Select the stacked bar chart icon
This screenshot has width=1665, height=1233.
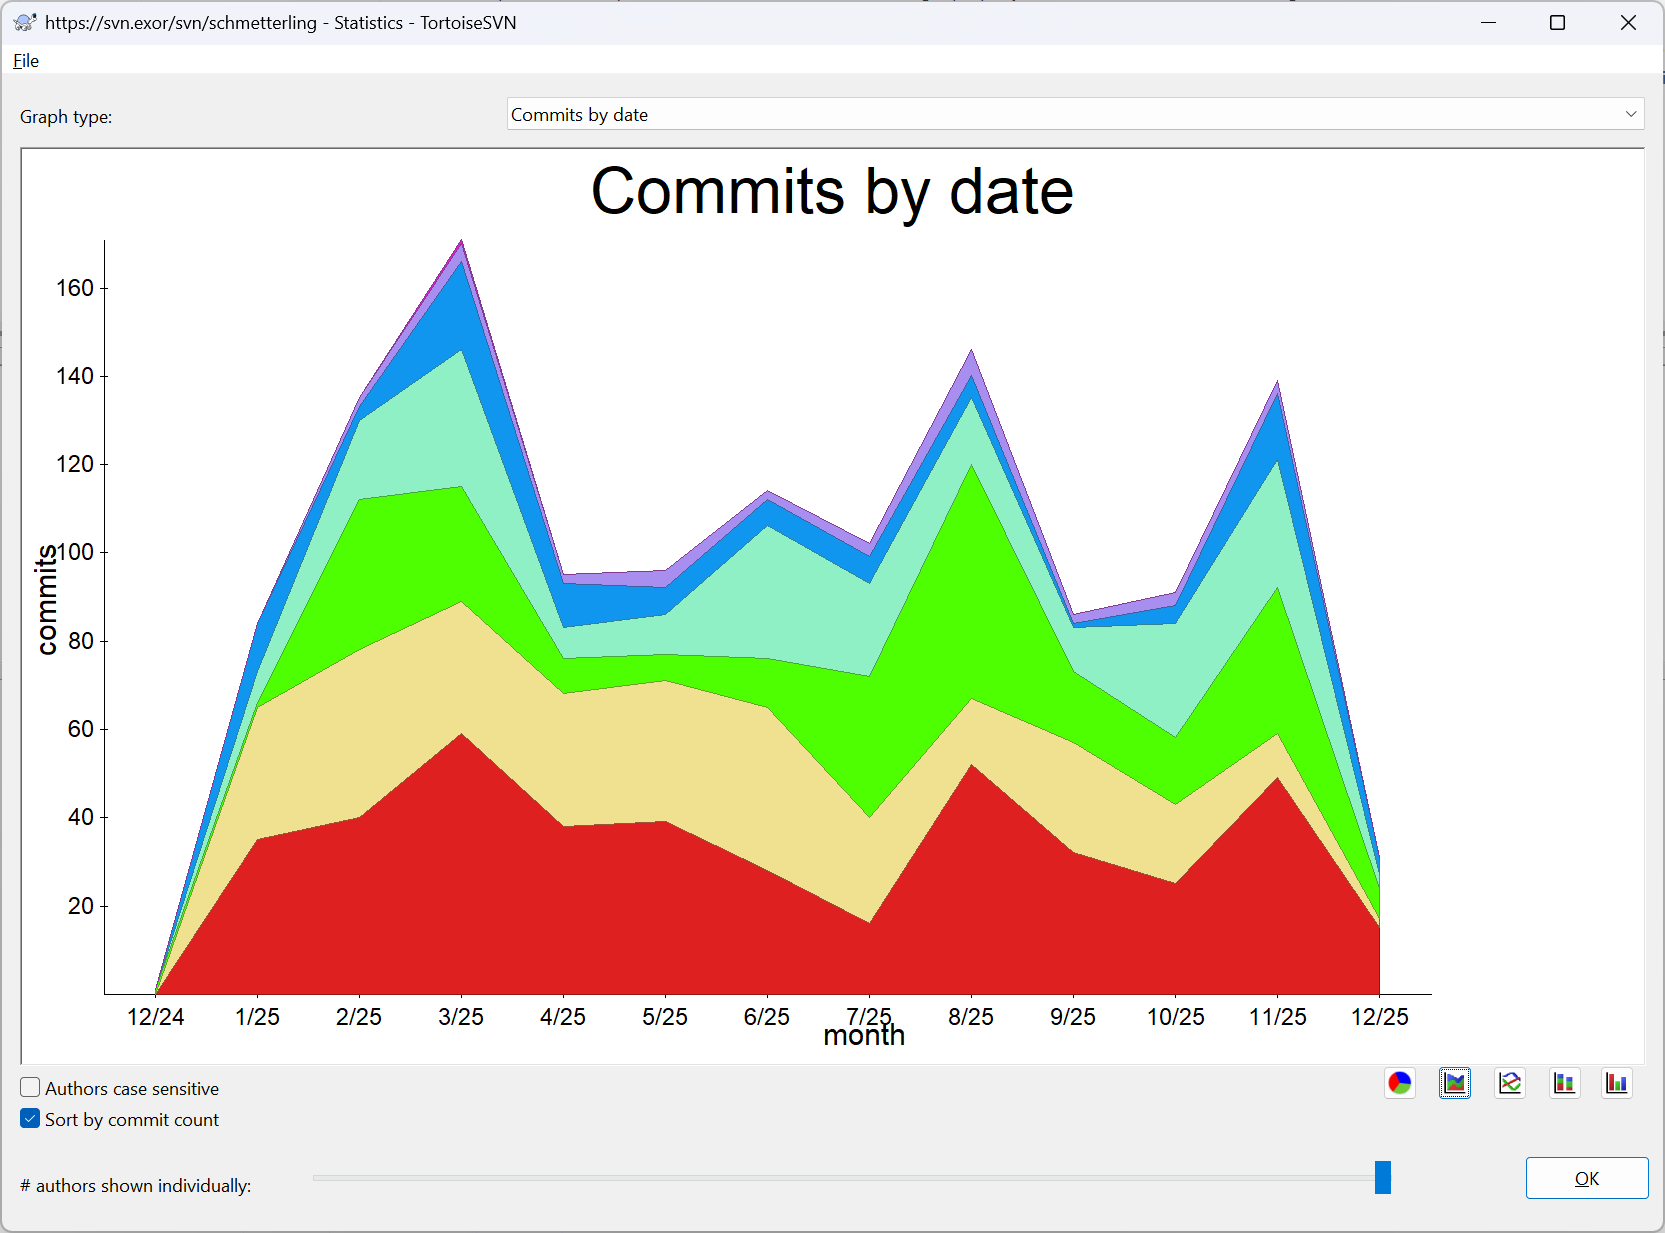click(x=1564, y=1083)
